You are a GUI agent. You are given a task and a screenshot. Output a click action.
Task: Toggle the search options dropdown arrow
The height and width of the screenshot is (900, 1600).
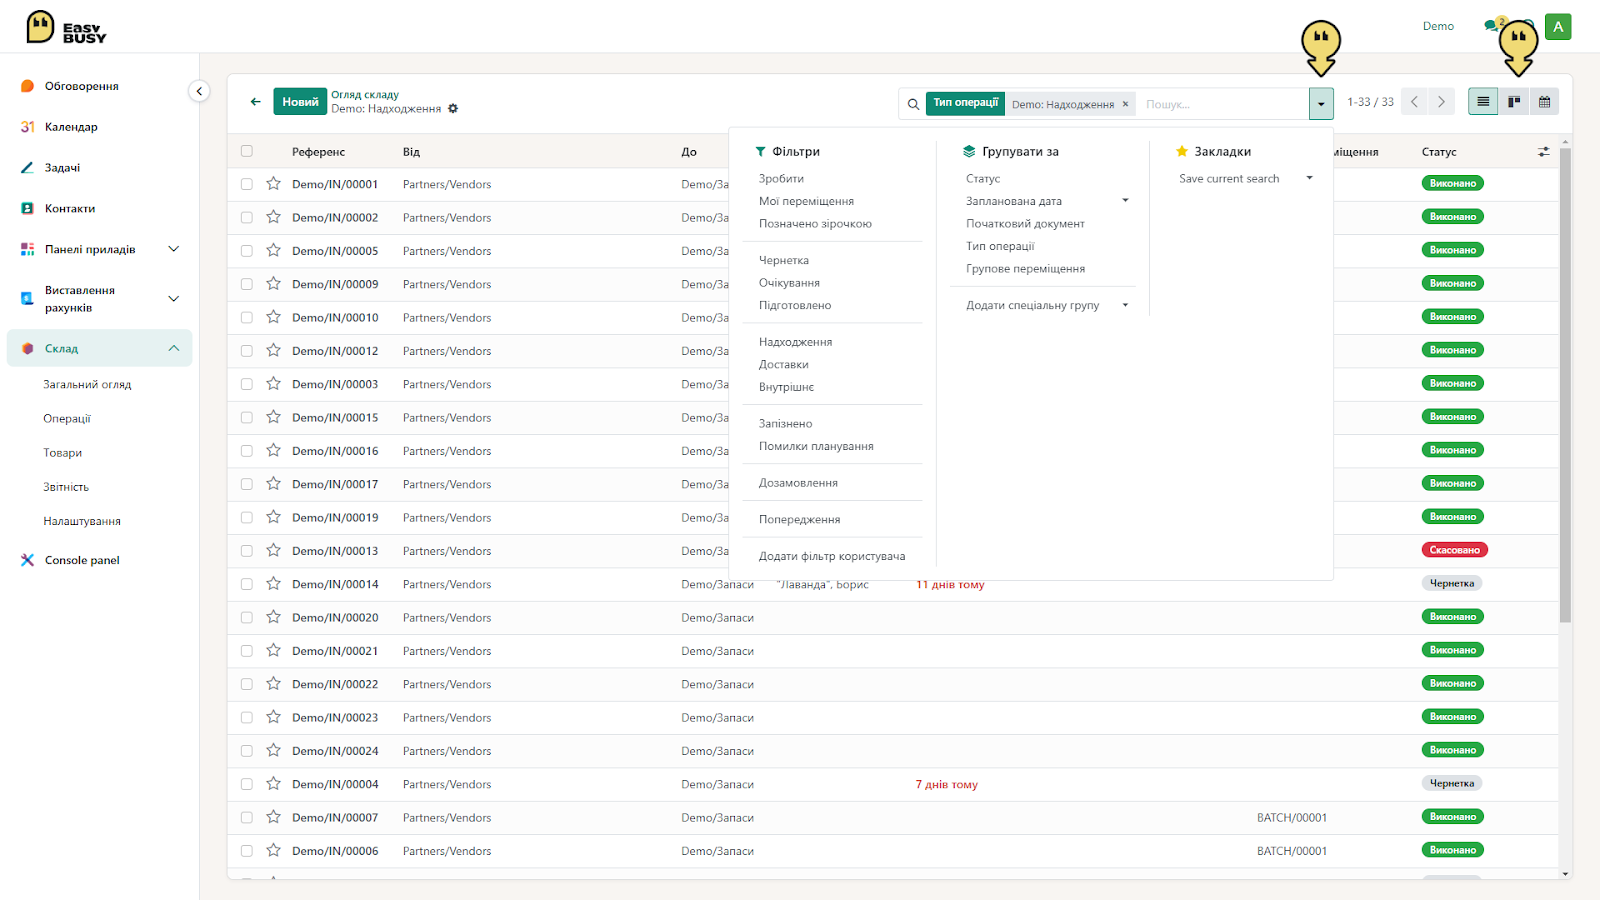tap(1321, 104)
